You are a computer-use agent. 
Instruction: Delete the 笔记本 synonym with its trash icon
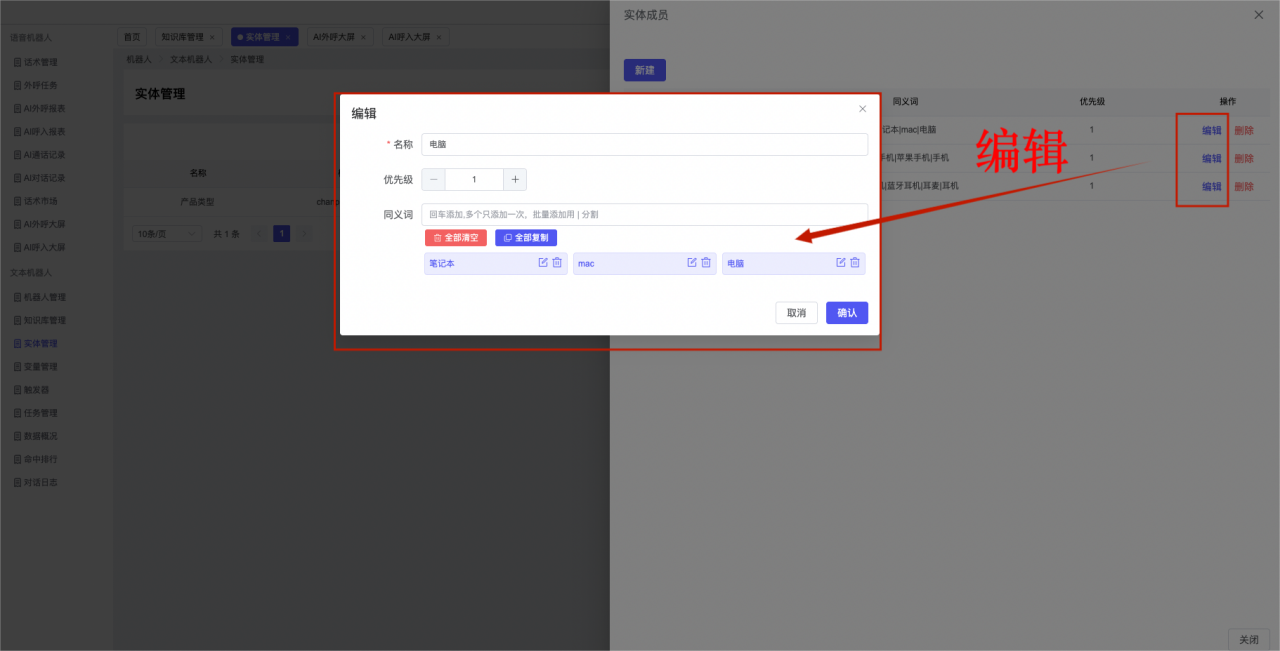click(557, 263)
